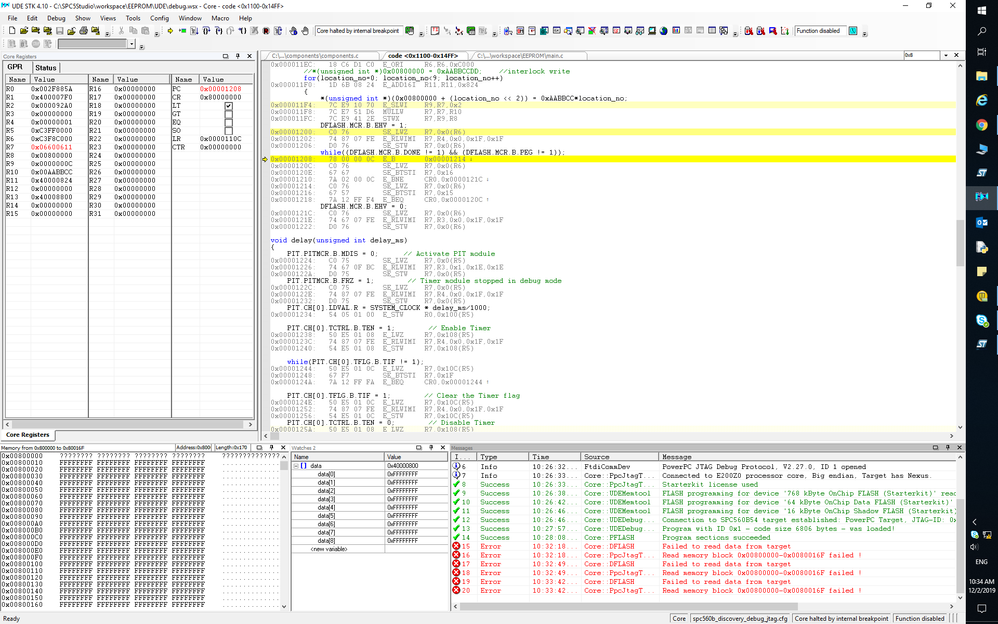
Task: Click the highlighted code line at 0x00001208
Action: tap(612, 159)
